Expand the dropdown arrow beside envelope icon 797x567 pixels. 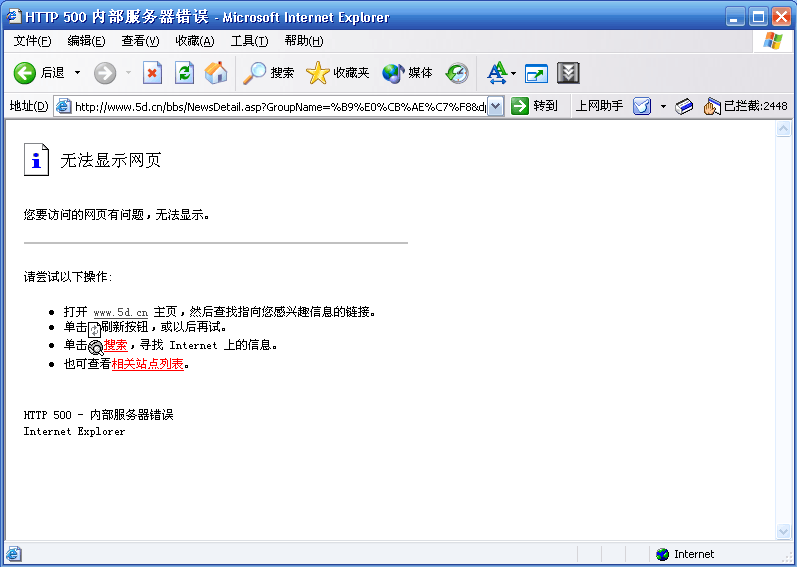pyautogui.click(x=663, y=107)
